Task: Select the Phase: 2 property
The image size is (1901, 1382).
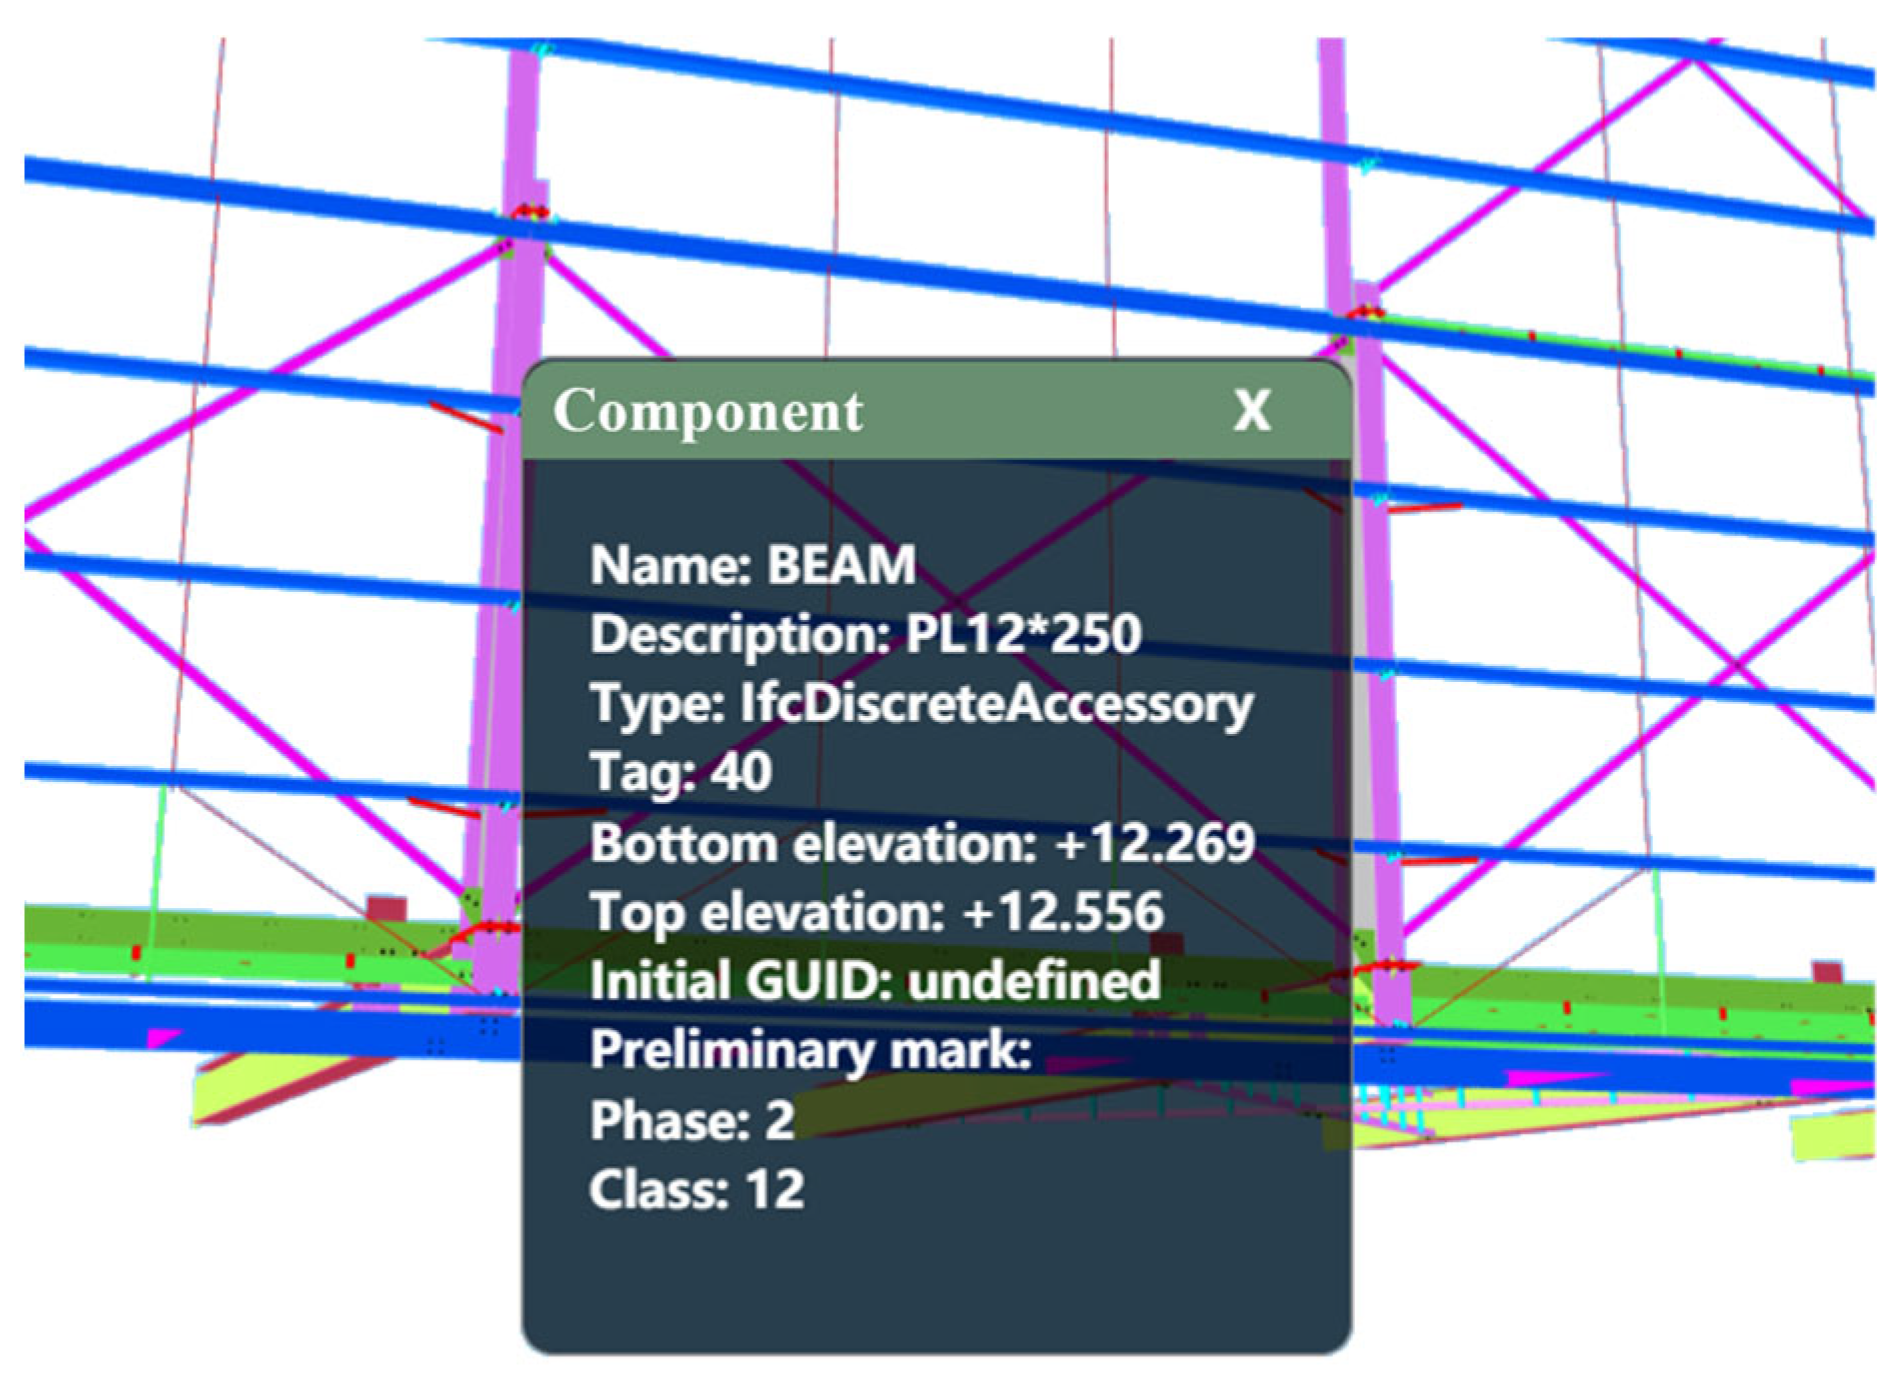Action: click(692, 1119)
